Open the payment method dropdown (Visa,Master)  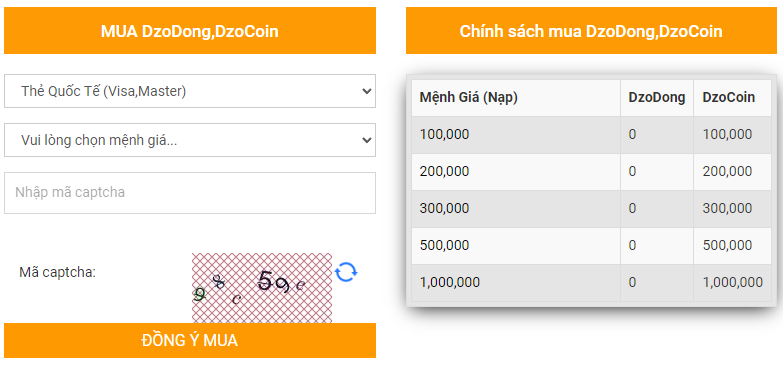(190, 91)
